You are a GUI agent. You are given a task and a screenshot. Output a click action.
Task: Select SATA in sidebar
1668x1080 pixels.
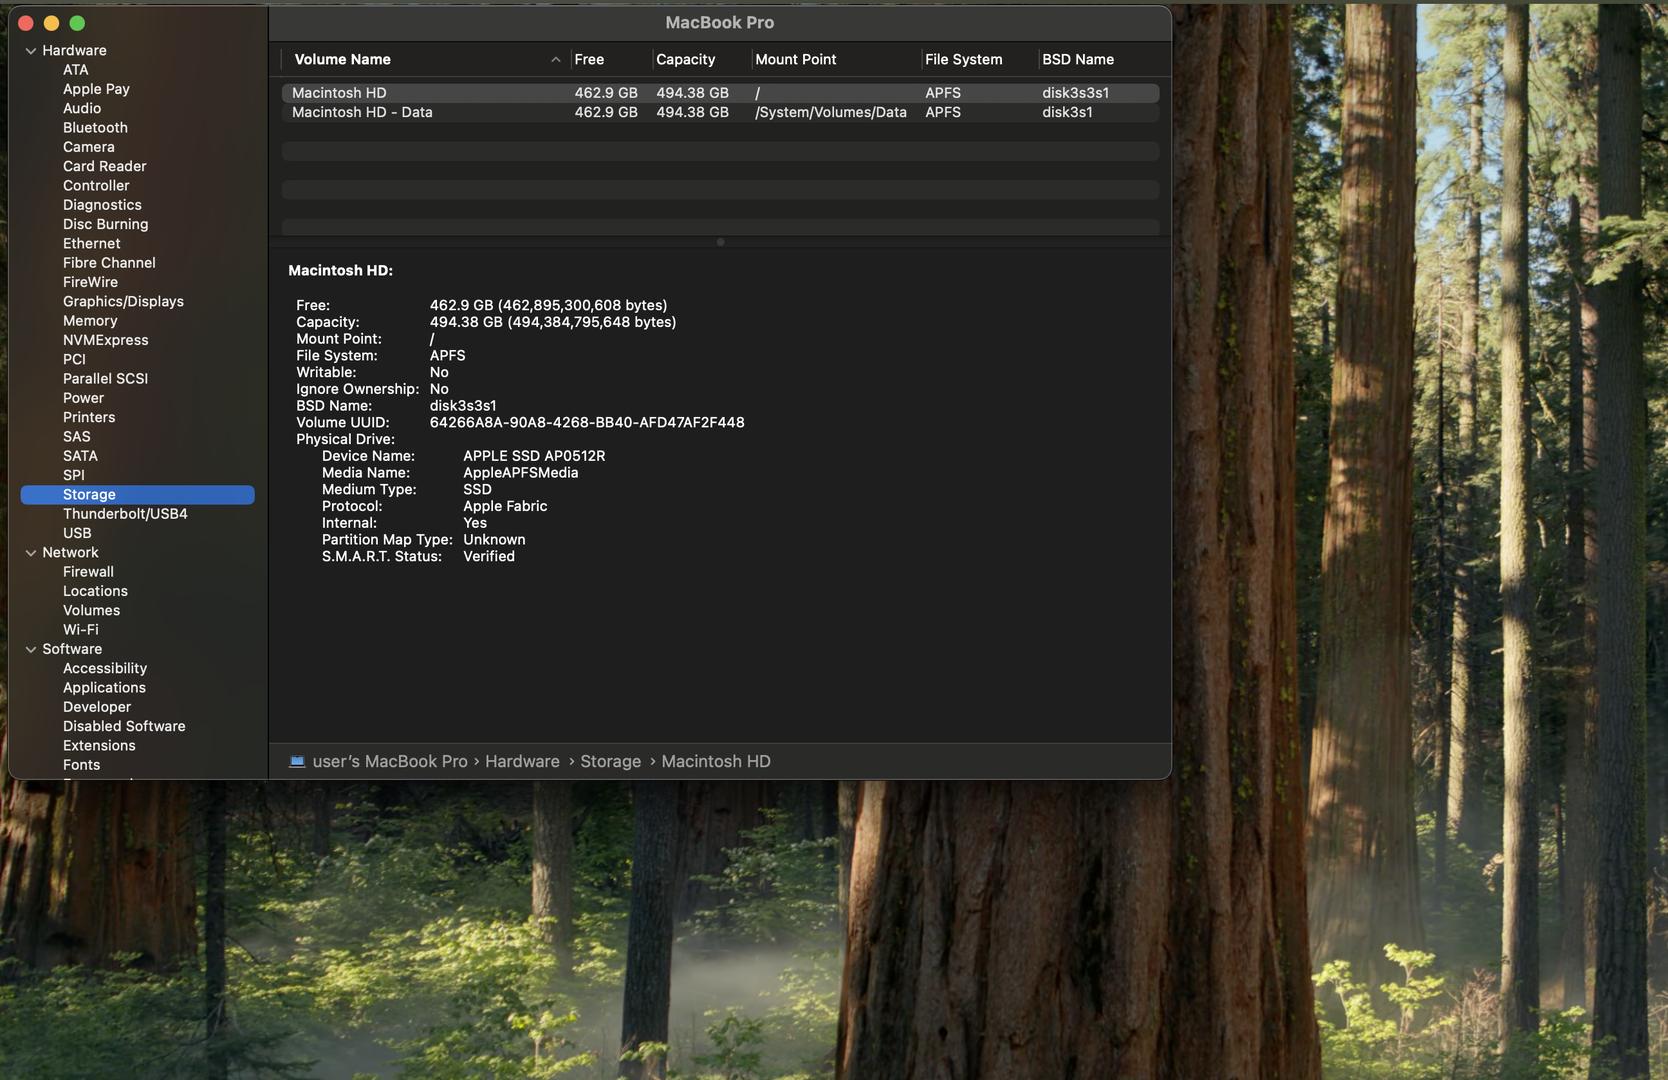80,456
